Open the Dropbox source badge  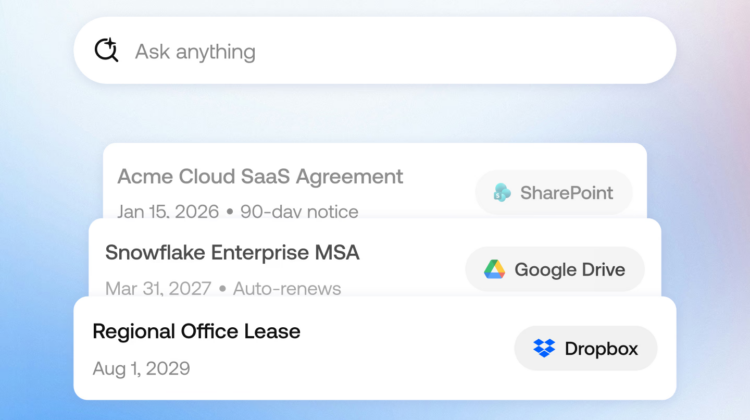585,348
